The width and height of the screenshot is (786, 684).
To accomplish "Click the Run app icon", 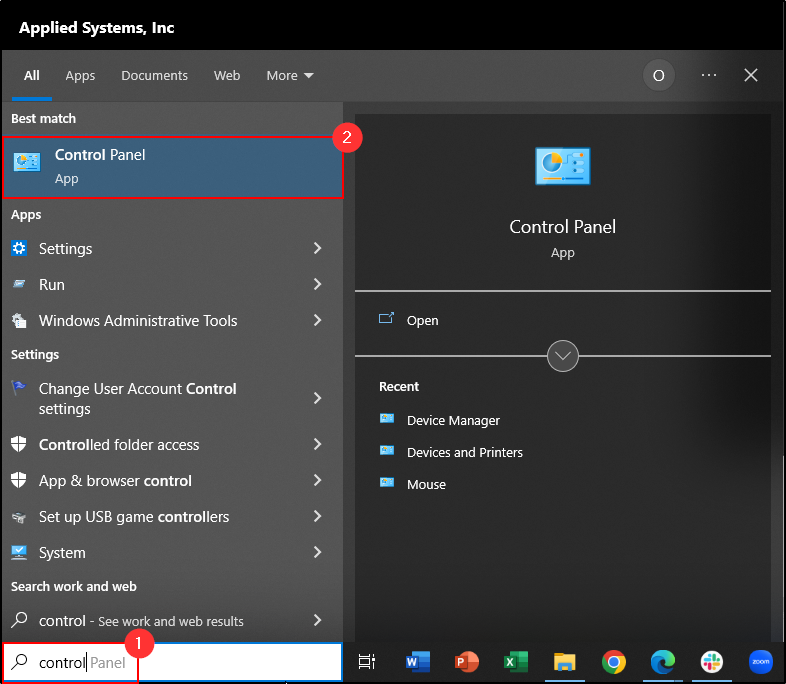I will (19, 284).
